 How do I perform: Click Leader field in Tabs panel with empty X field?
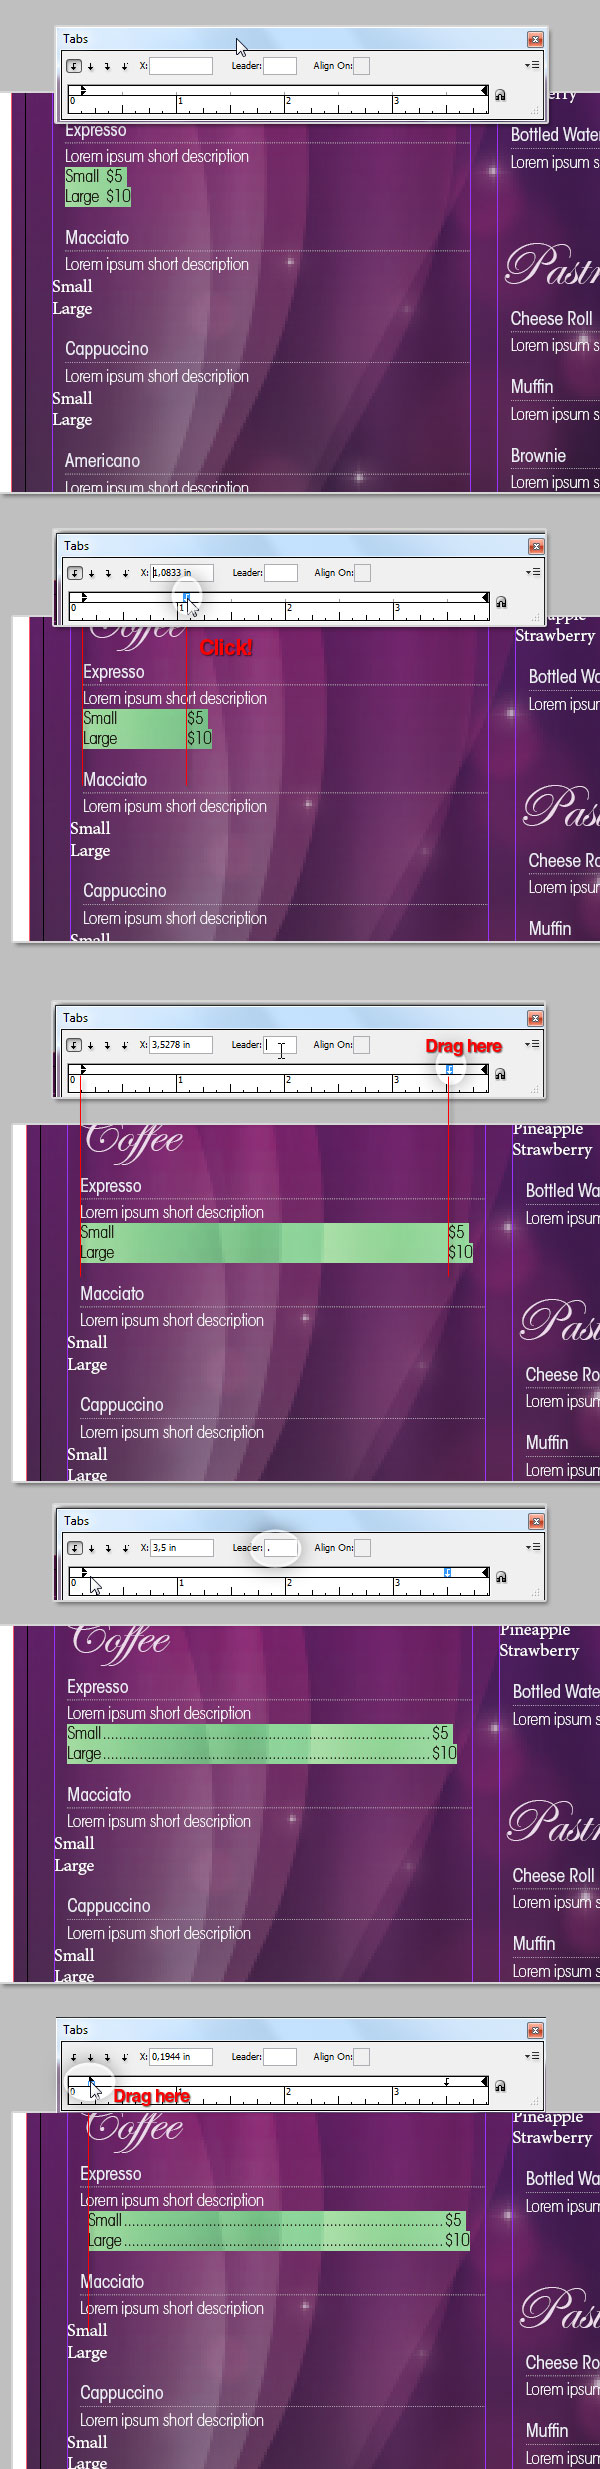pos(280,66)
